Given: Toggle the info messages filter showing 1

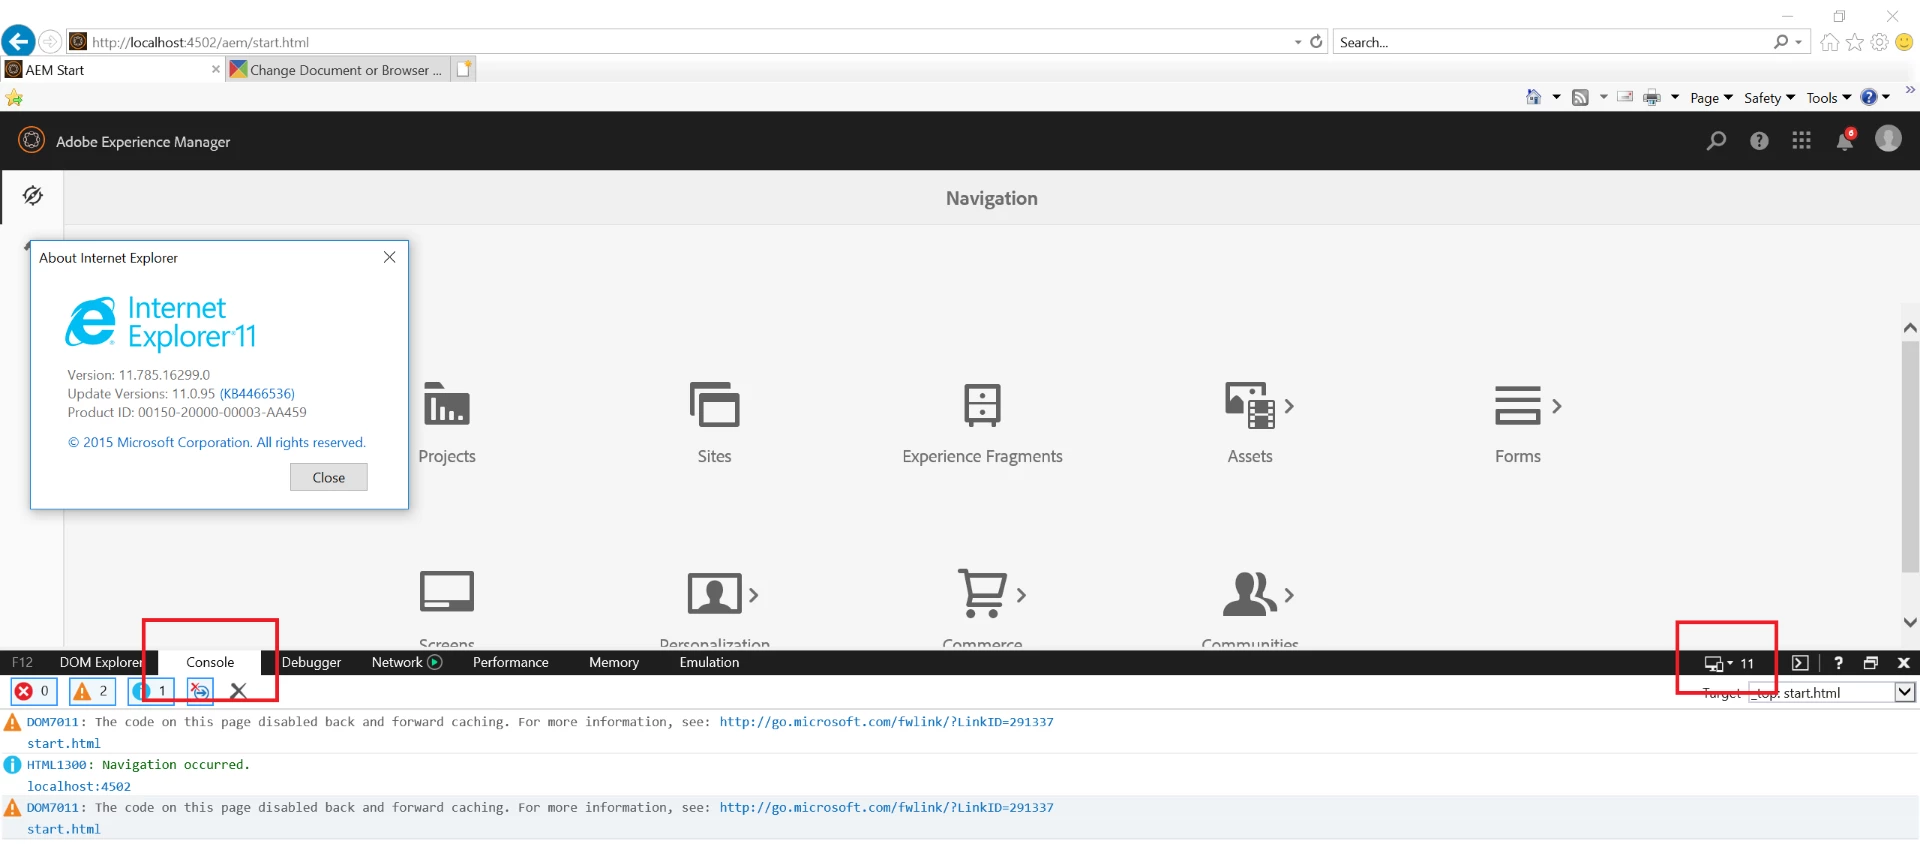Looking at the screenshot, I should [151, 691].
